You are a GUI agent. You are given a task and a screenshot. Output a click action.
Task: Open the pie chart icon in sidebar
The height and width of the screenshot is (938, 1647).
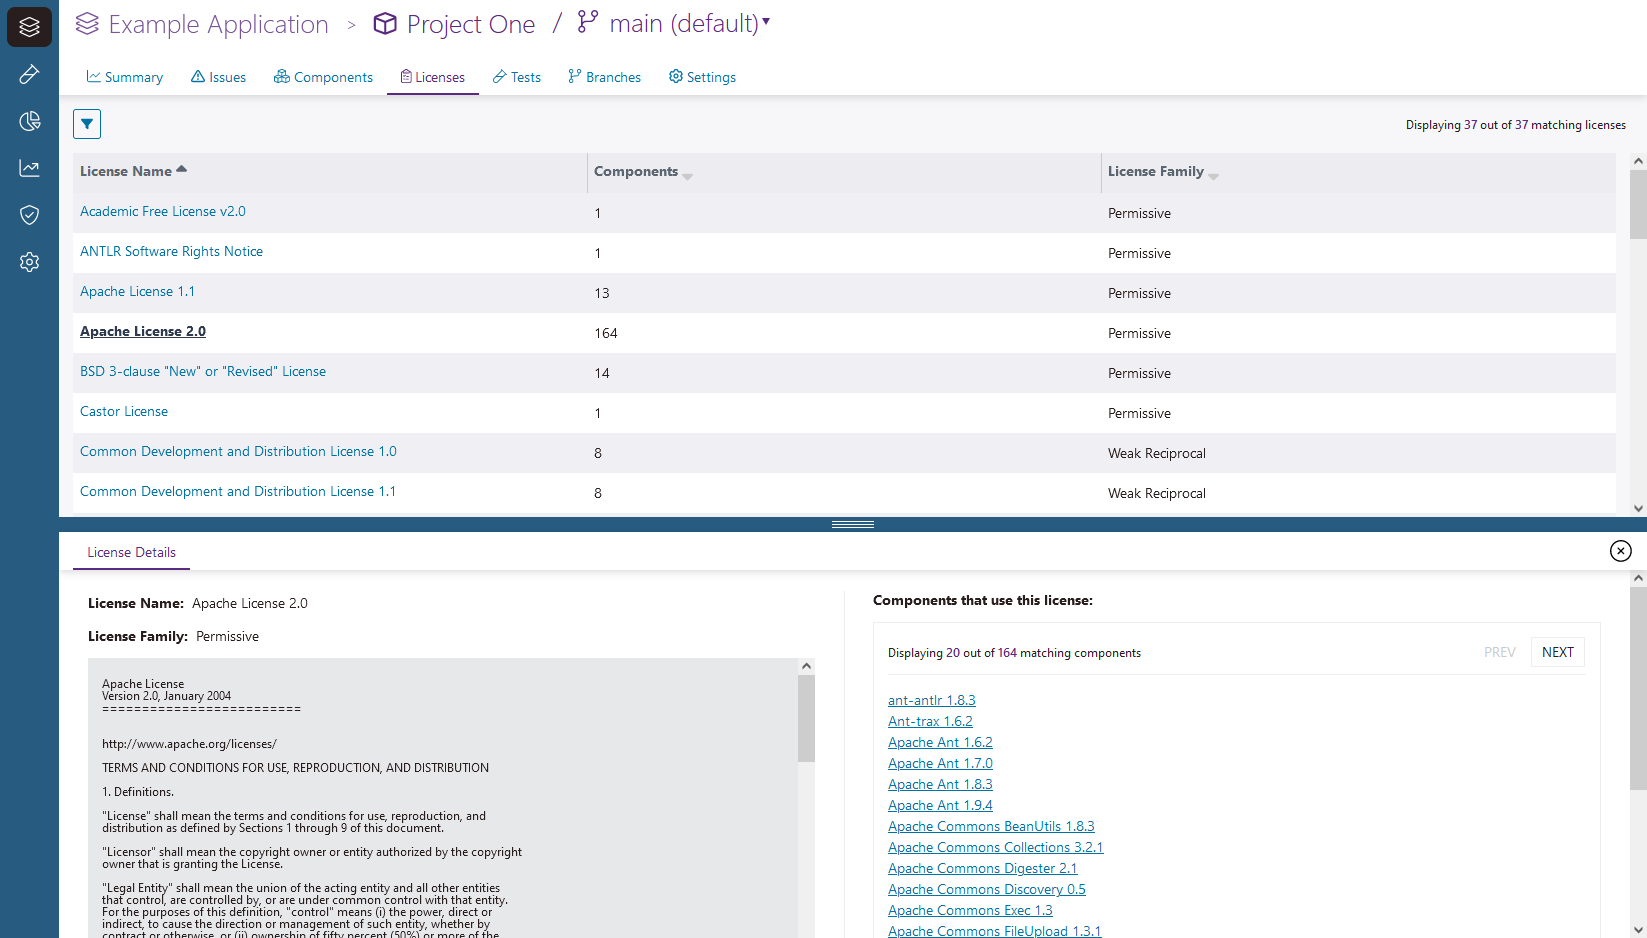(x=29, y=121)
